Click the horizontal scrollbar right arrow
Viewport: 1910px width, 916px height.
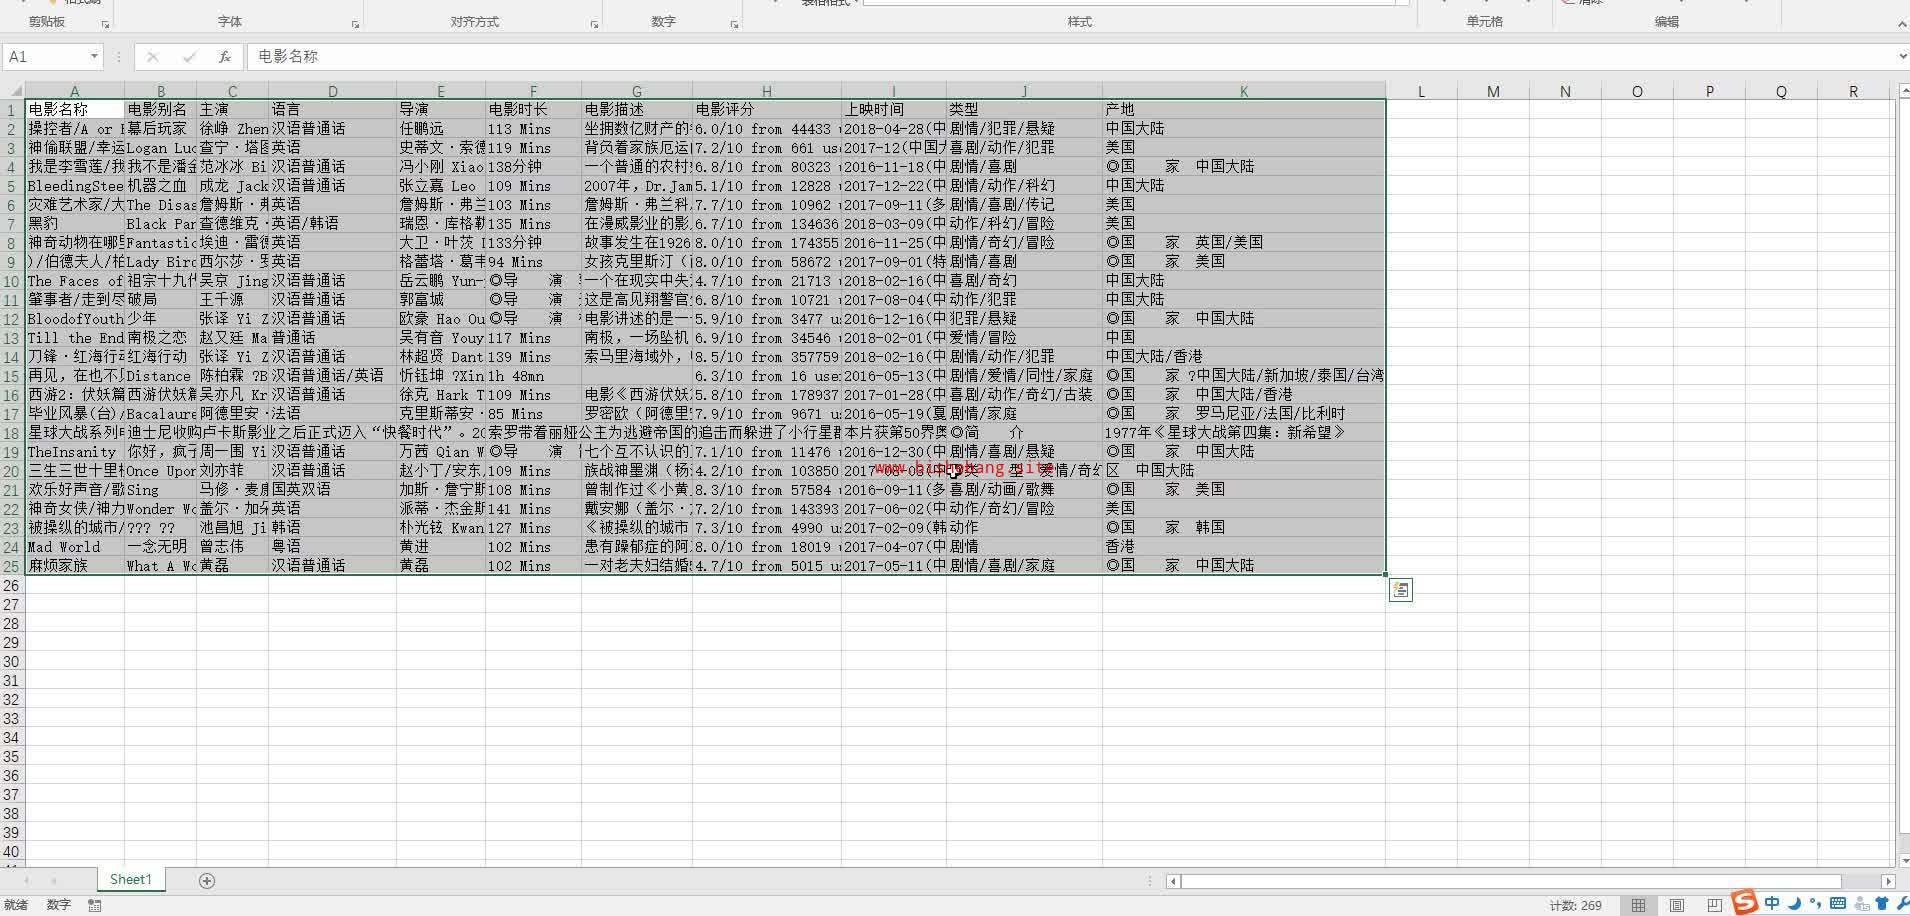1888,881
